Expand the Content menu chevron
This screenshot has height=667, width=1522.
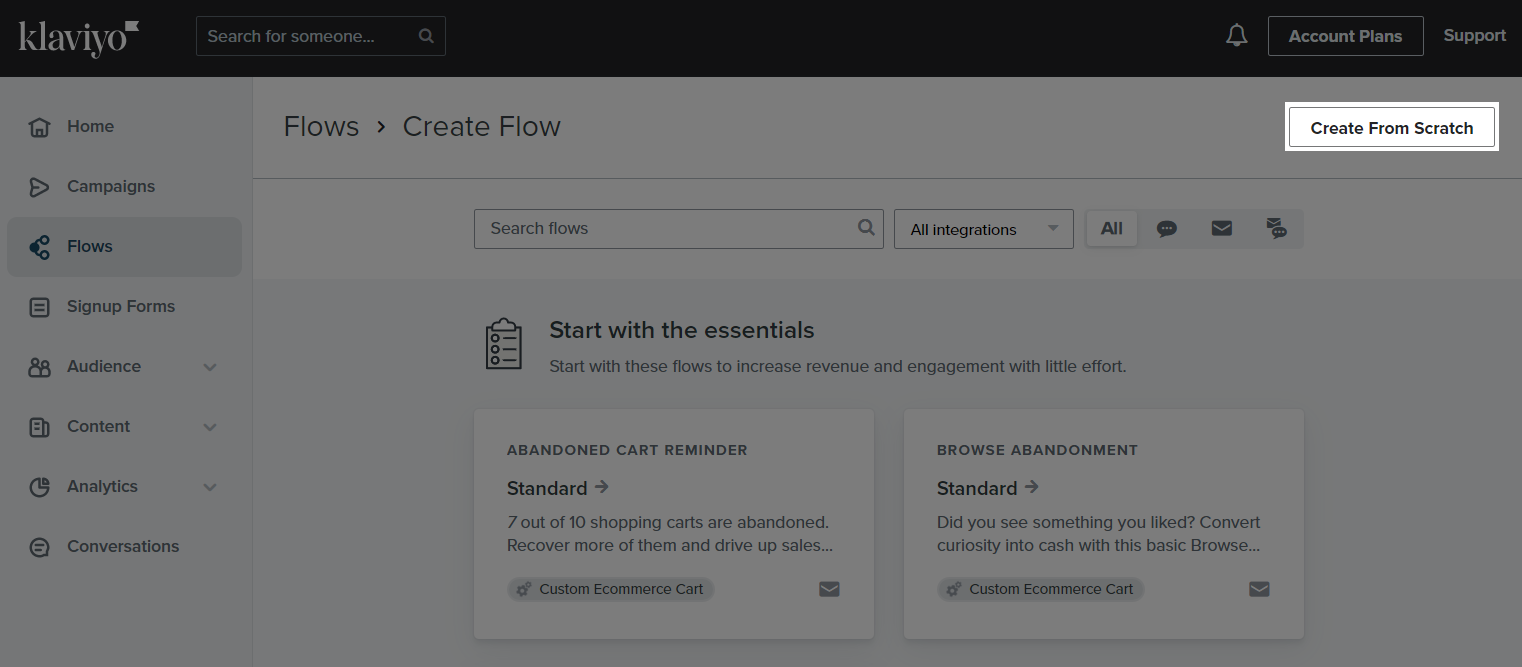210,427
